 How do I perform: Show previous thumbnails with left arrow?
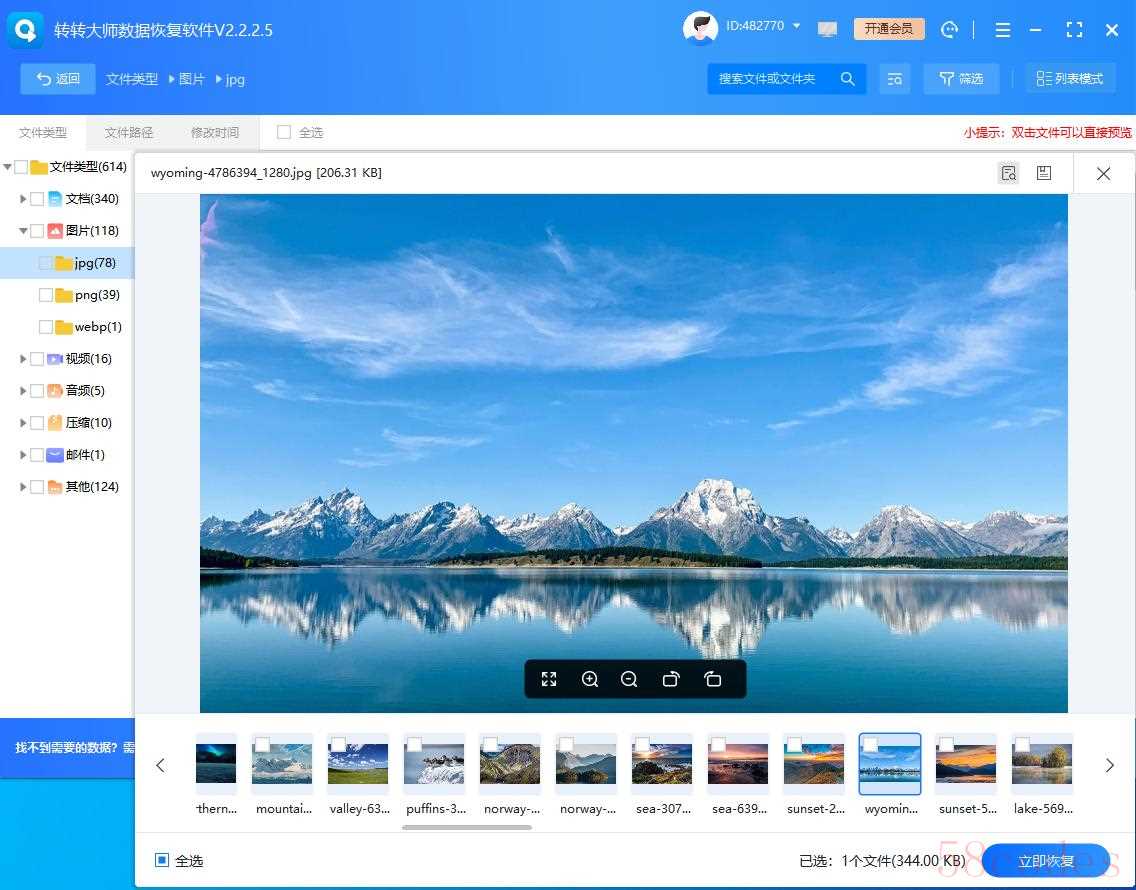coord(160,765)
